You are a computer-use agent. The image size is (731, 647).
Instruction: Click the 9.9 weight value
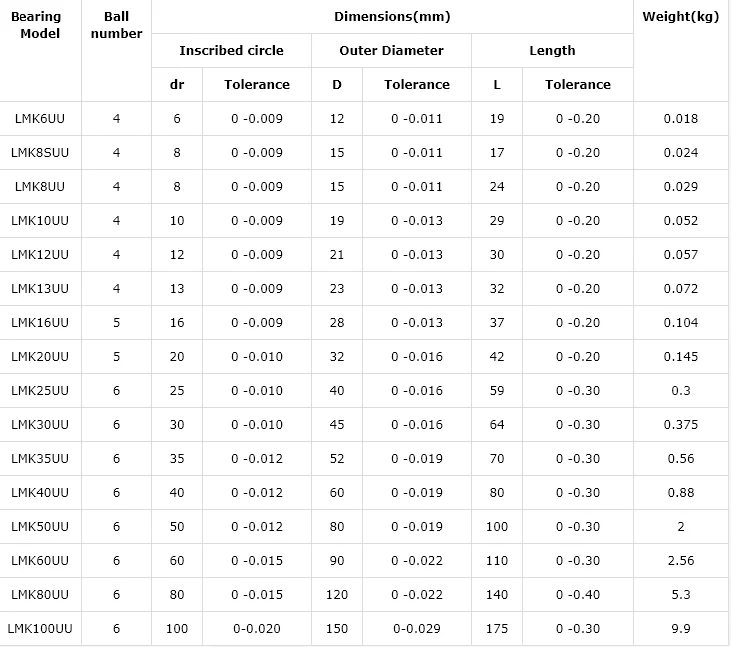[x=681, y=628]
